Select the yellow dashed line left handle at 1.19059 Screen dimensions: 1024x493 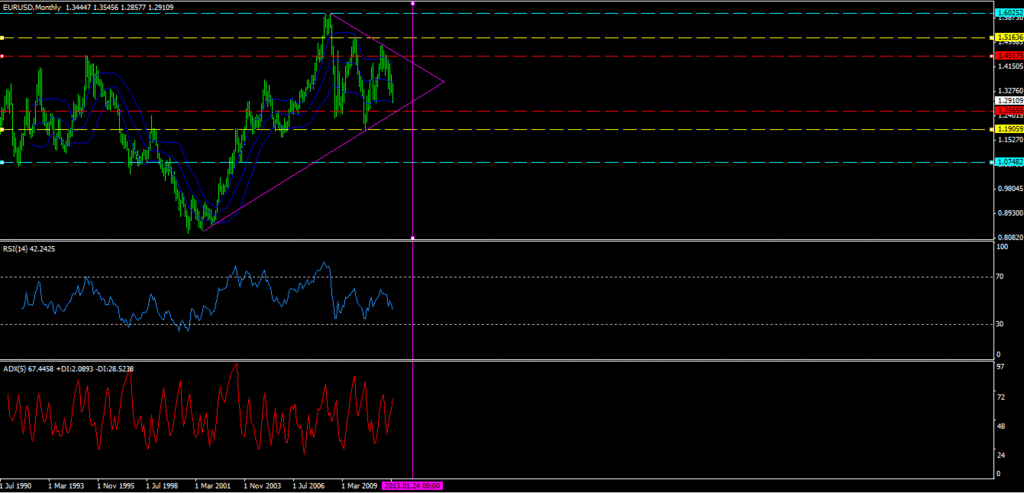click(x=1, y=130)
